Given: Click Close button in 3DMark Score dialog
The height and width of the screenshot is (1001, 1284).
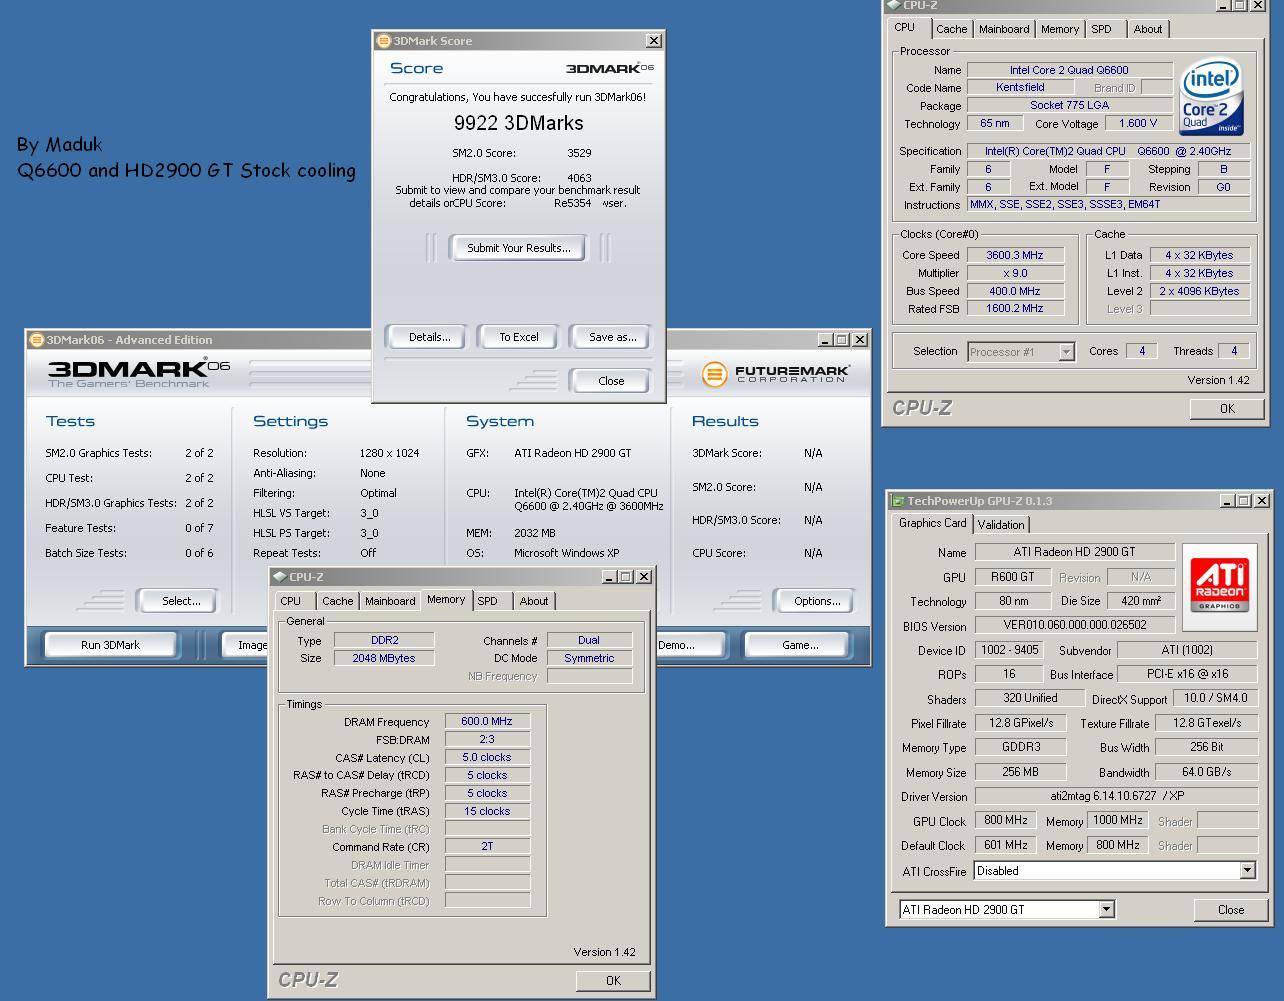Looking at the screenshot, I should coord(610,381).
